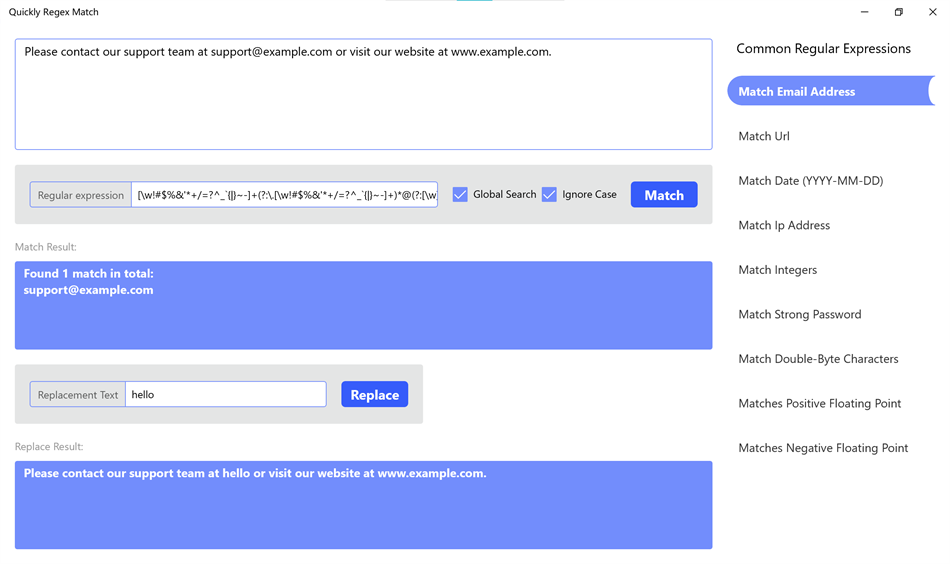Click the 'Found 1 match in total:' text
This screenshot has height=564, width=950.
click(x=88, y=274)
